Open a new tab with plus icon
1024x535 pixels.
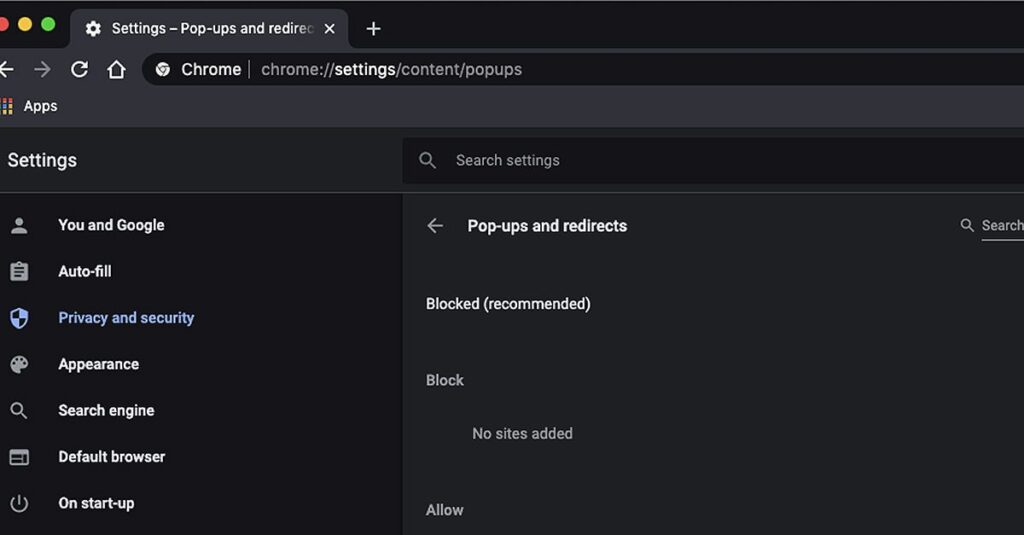(374, 29)
